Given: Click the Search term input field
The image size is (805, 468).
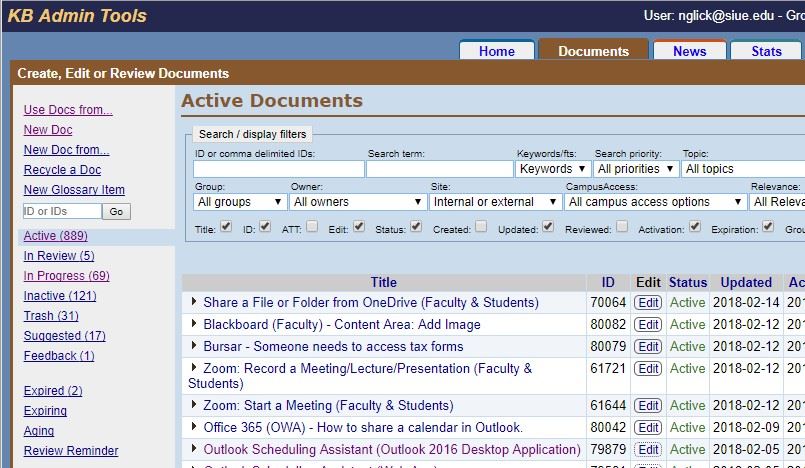Looking at the screenshot, I should pyautogui.click(x=439, y=169).
